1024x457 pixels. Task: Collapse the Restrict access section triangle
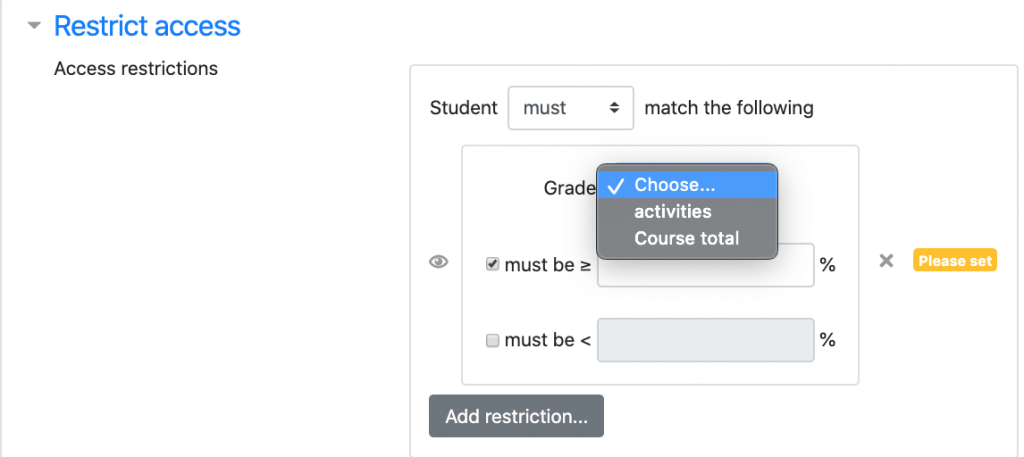click(x=35, y=27)
